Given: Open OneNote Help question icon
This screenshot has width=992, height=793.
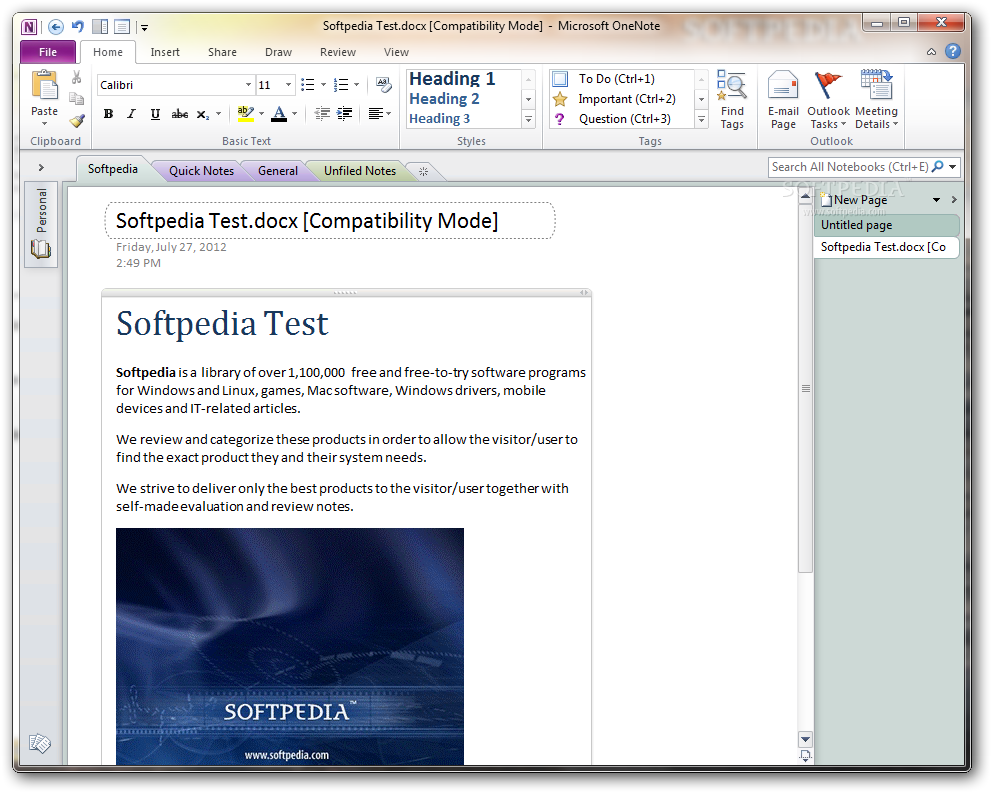Looking at the screenshot, I should (953, 51).
